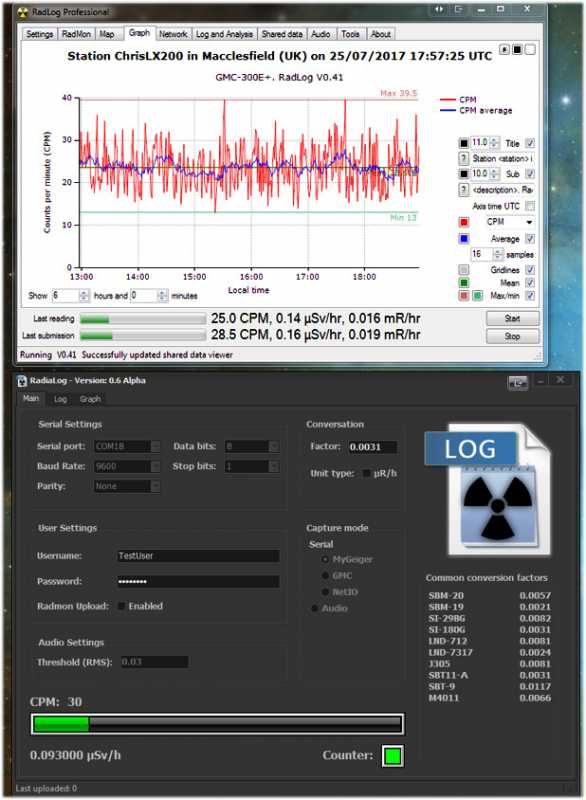This screenshot has height=800, width=586.
Task: Open the Tools tab
Action: coord(350,34)
